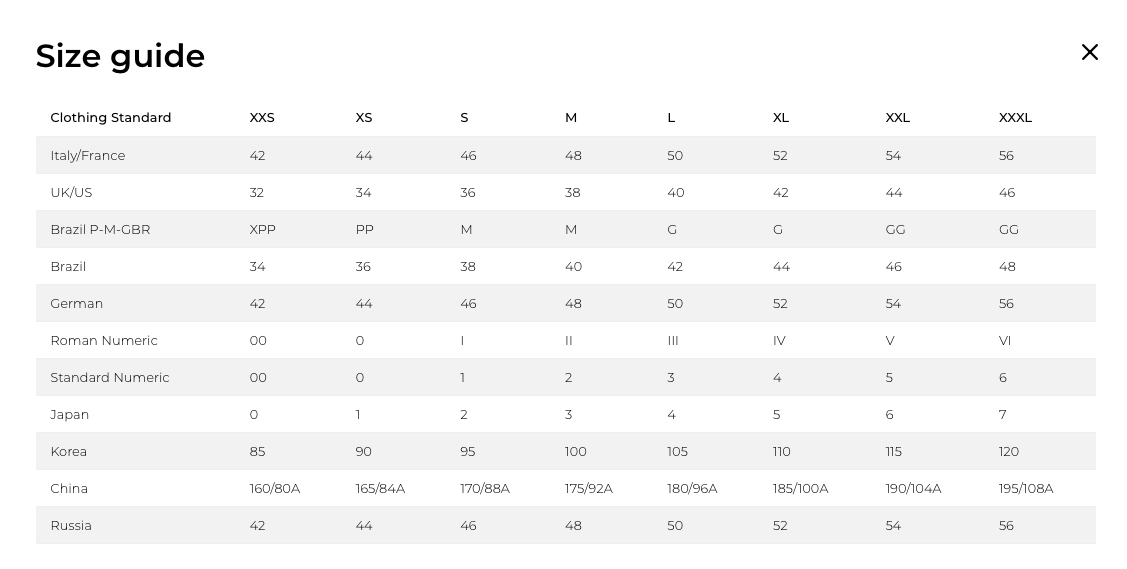1127x569 pixels.
Task: Close the Size guide dialog
Action: coord(1089,52)
